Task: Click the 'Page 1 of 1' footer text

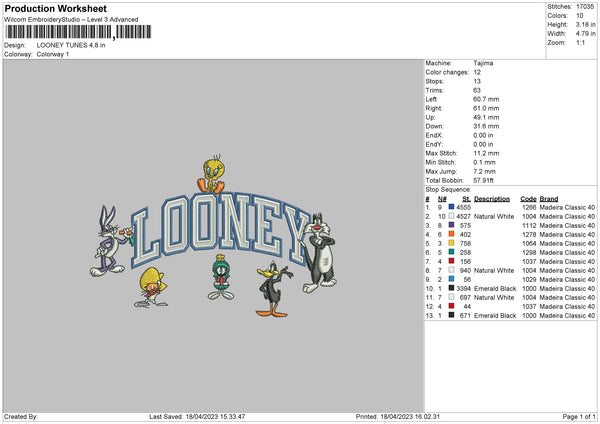Action: pyautogui.click(x=579, y=416)
